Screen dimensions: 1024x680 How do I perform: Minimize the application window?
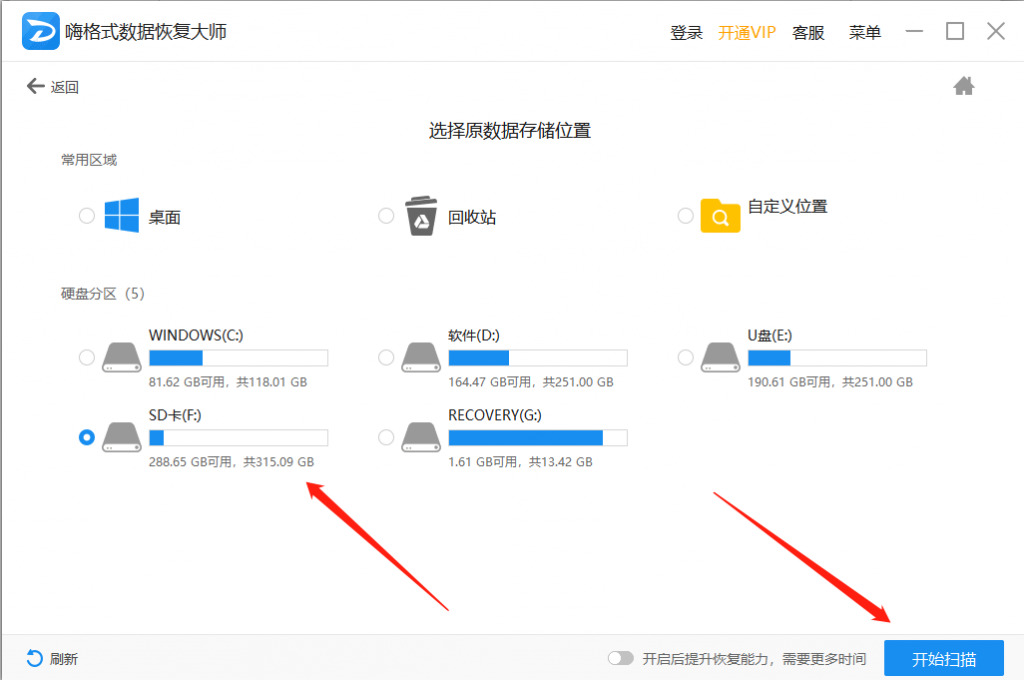(914, 31)
